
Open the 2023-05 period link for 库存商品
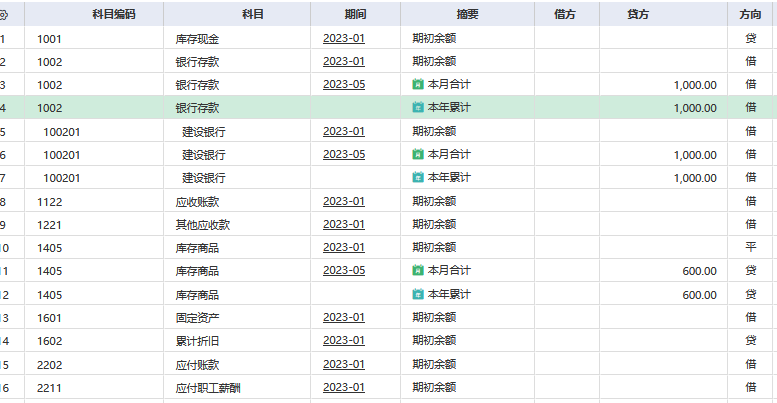pyautogui.click(x=344, y=271)
